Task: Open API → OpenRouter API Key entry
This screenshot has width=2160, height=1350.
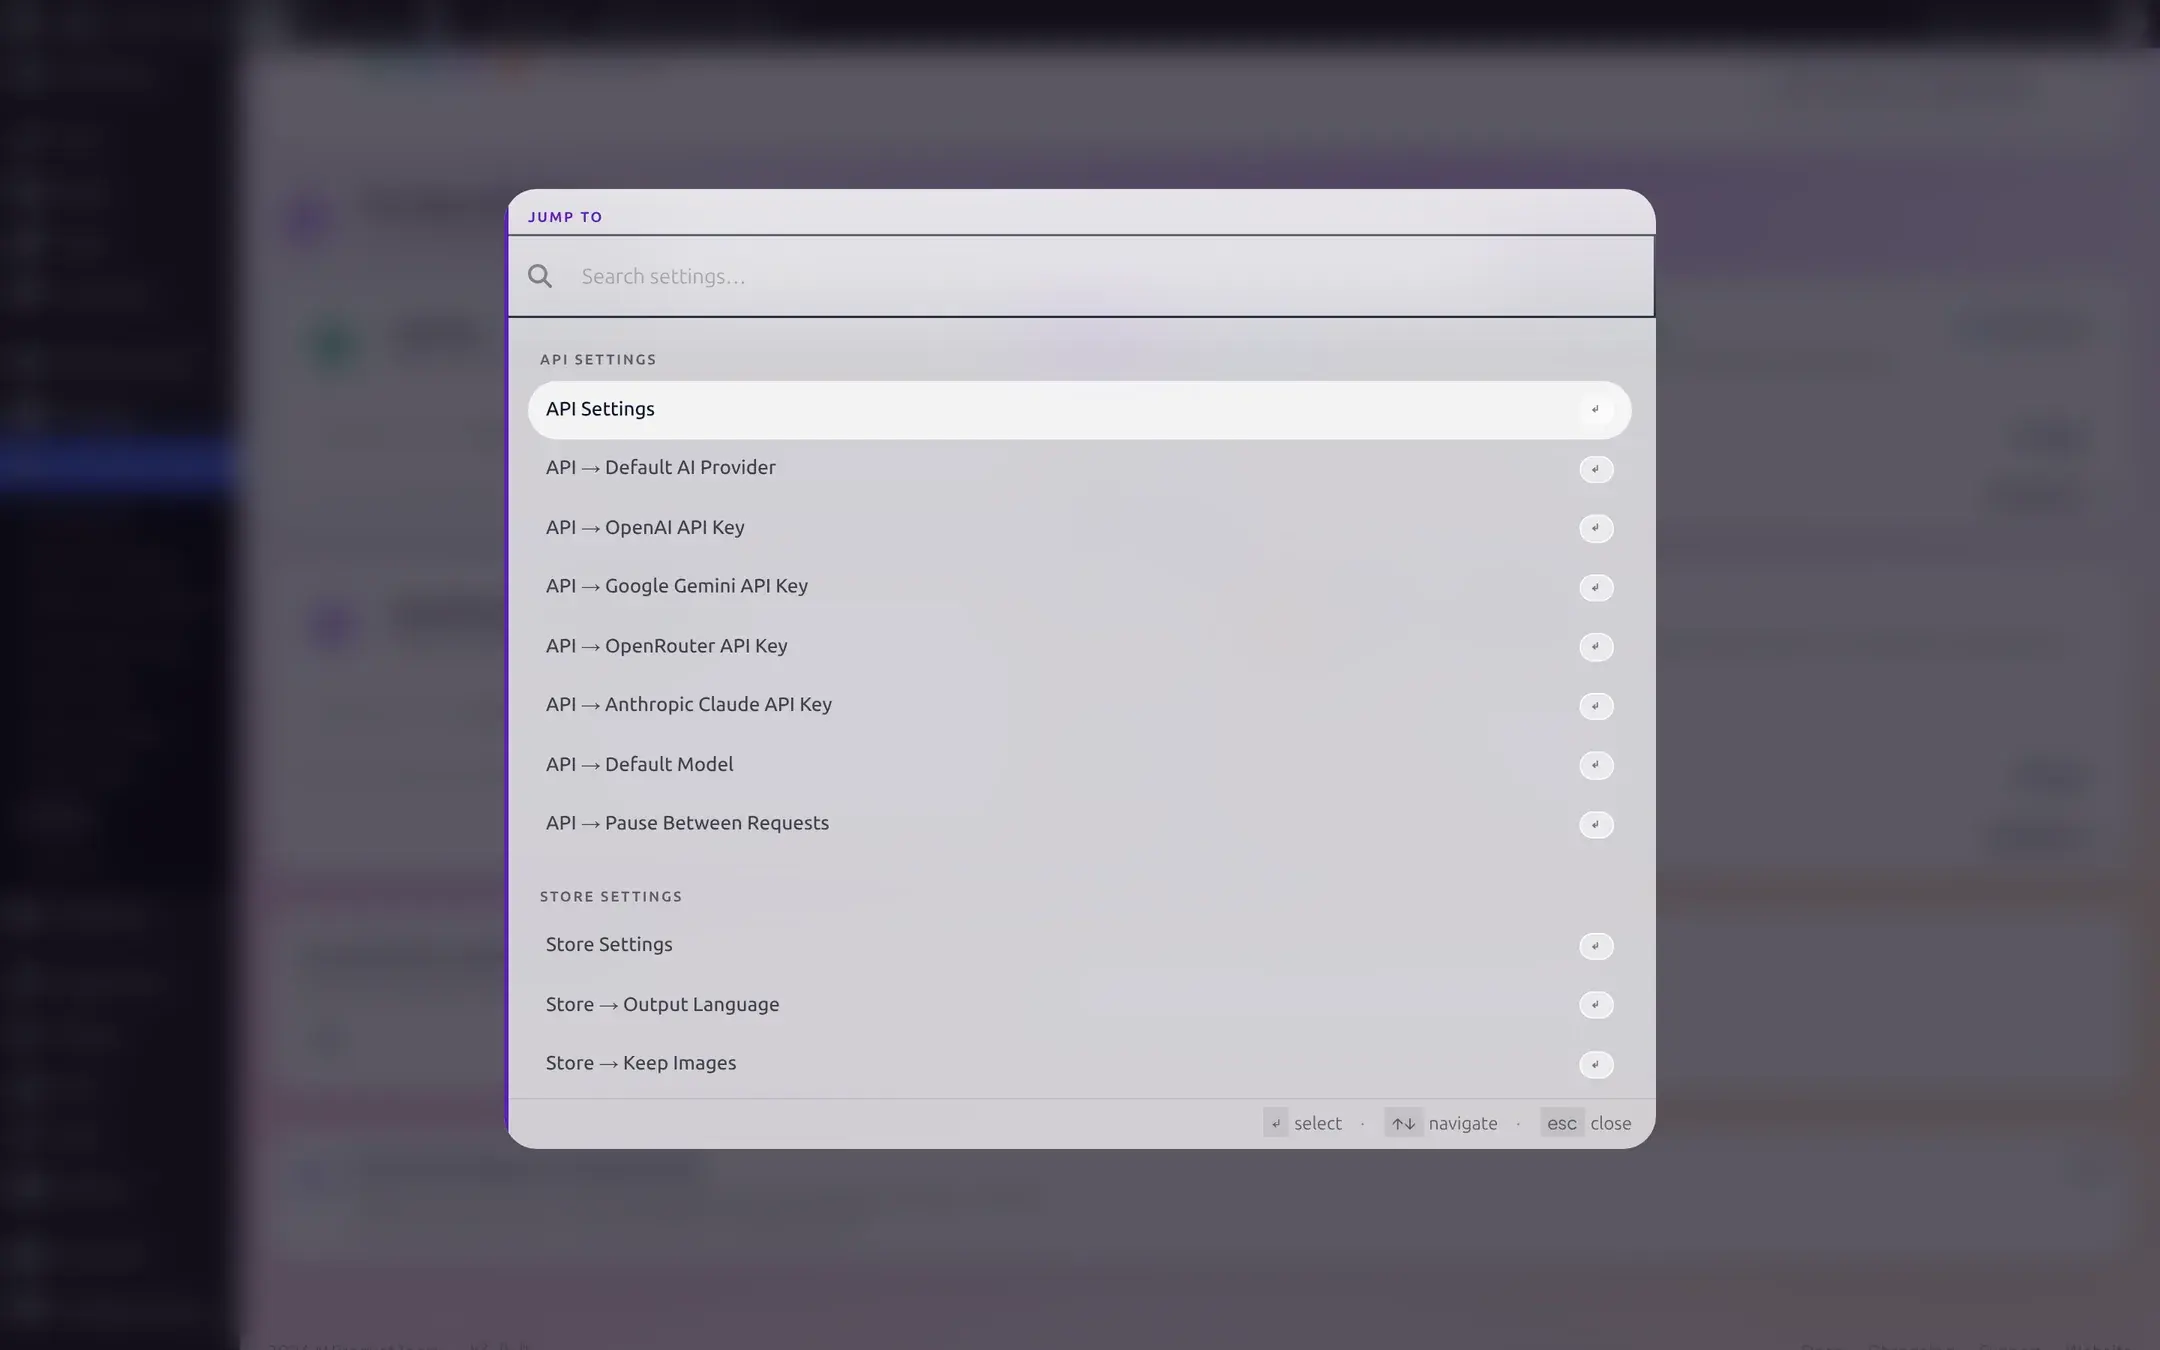Action: (x=1079, y=646)
